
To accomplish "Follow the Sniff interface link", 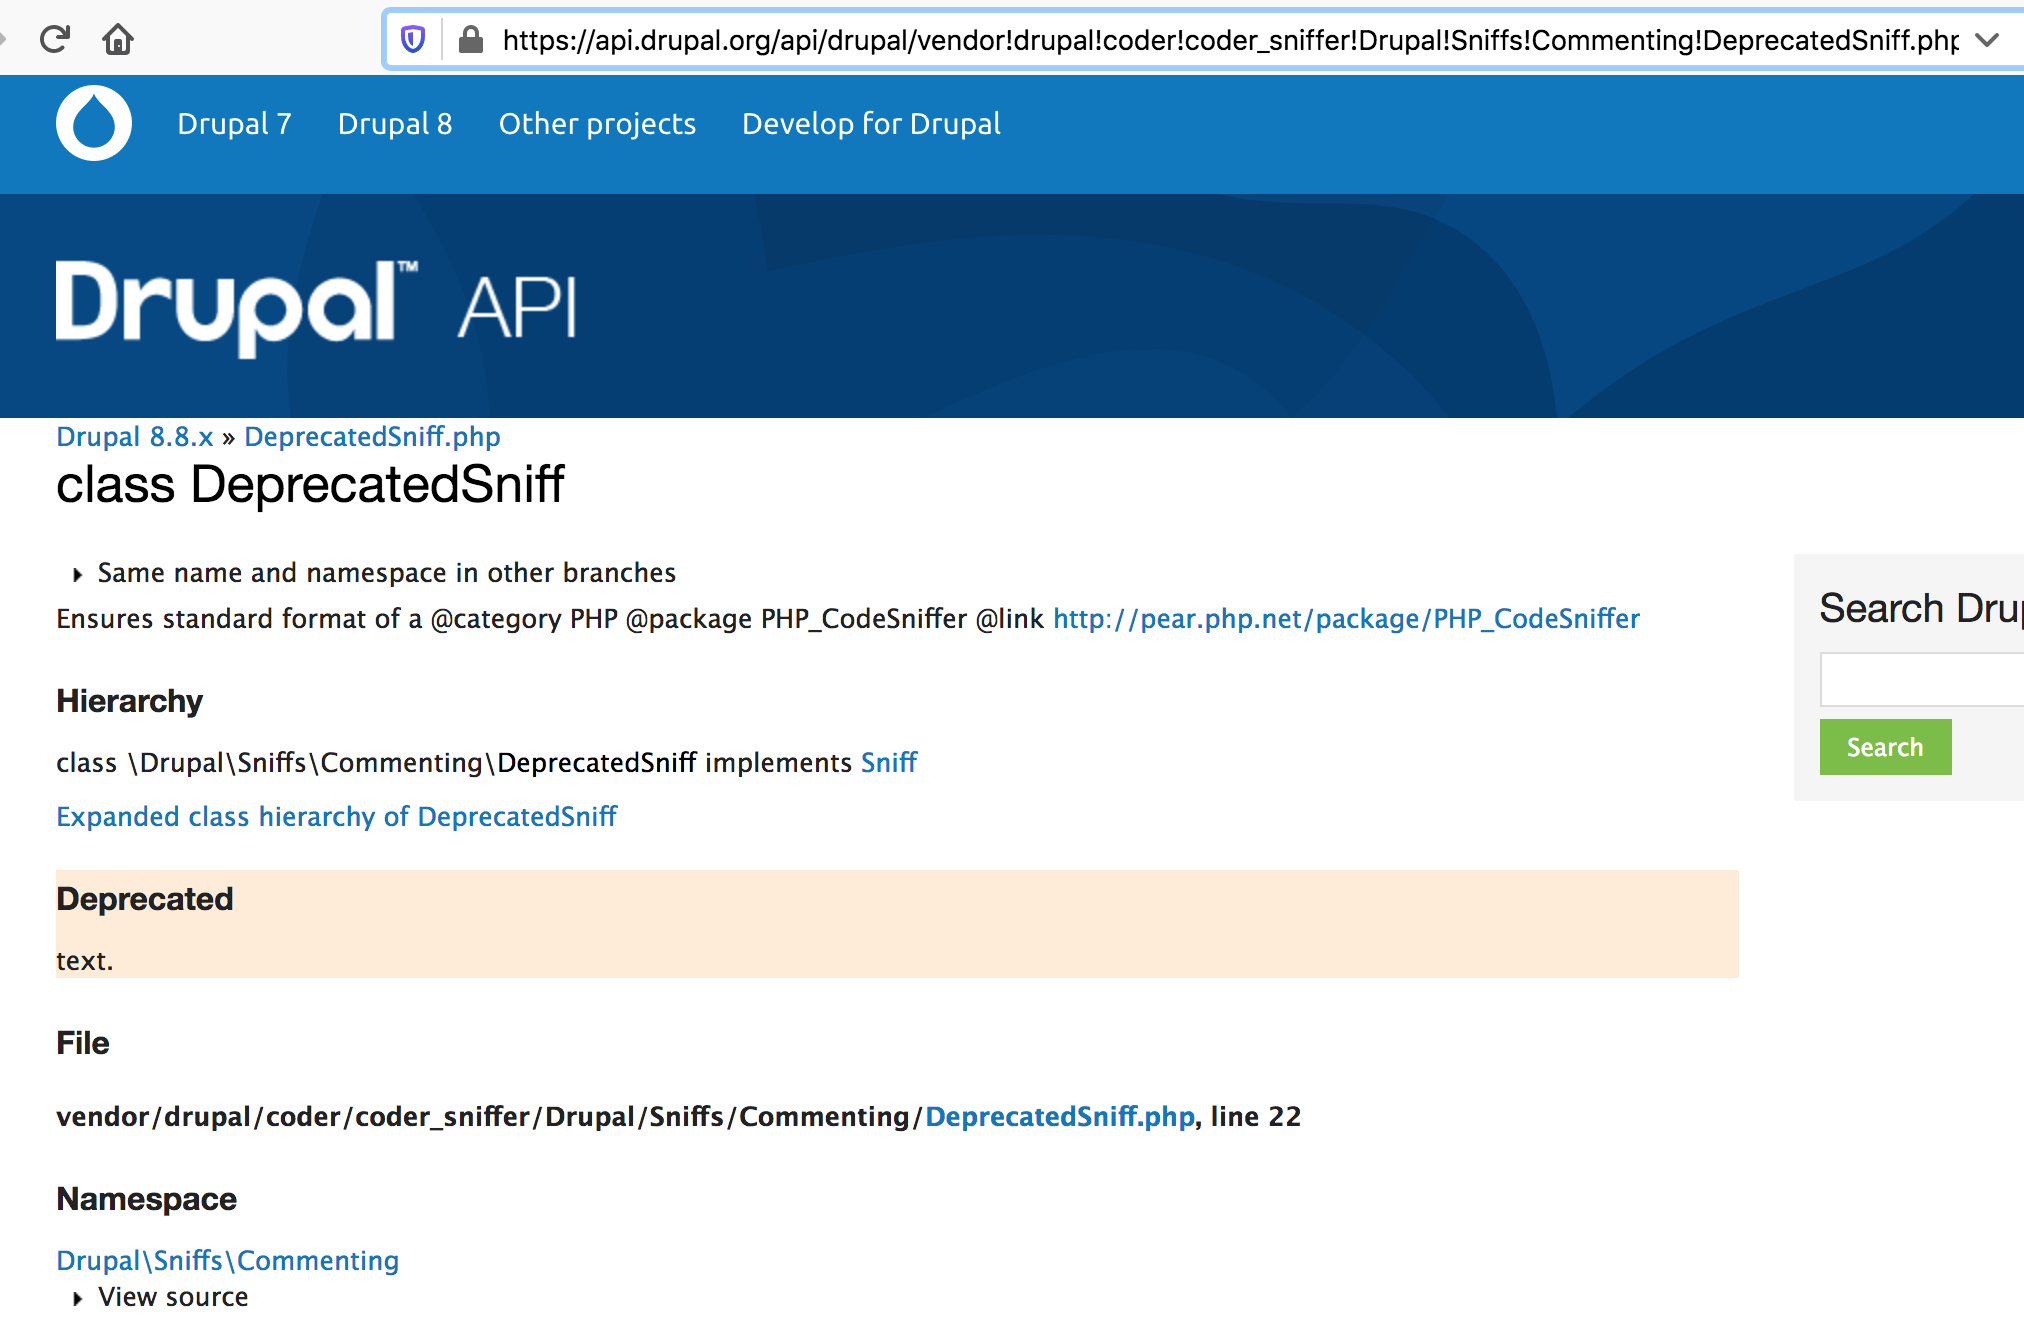I will click(888, 762).
